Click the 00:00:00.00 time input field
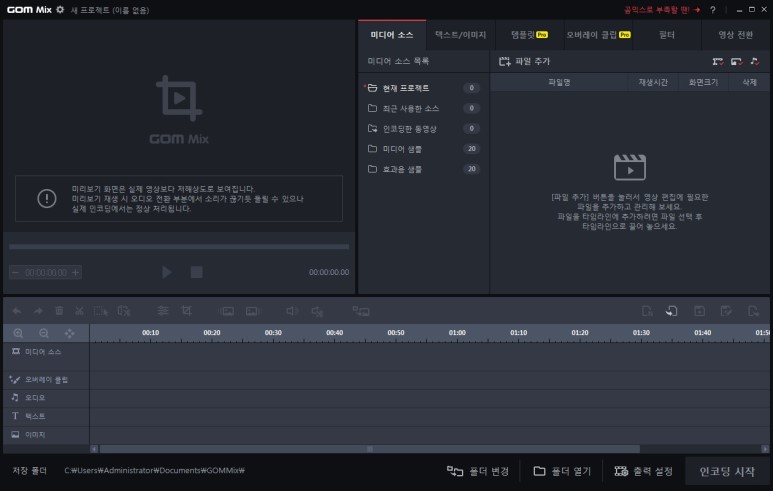Viewport: 773px width, 491px height. coord(46,273)
